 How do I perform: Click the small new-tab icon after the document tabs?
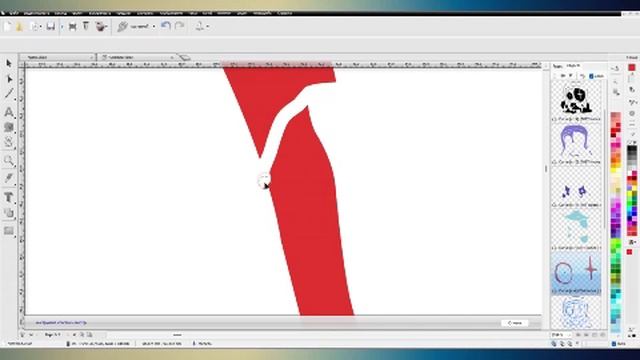184,58
